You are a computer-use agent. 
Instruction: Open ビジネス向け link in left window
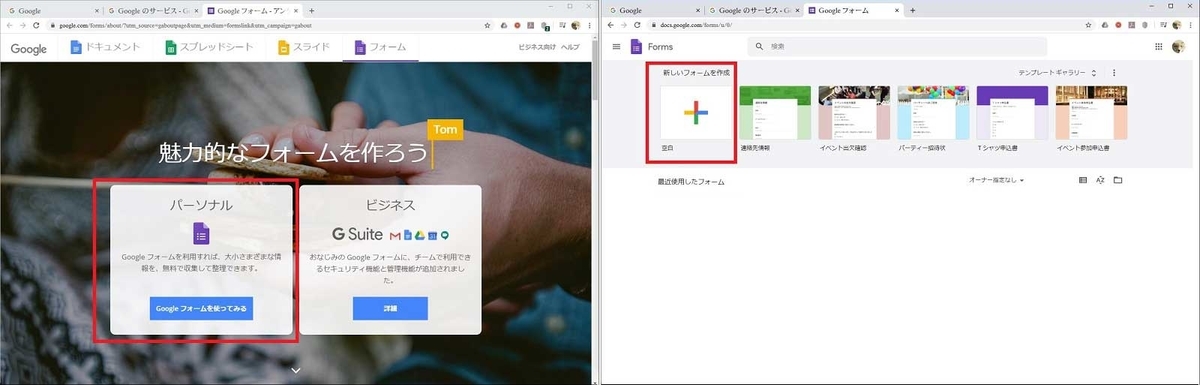[x=536, y=47]
